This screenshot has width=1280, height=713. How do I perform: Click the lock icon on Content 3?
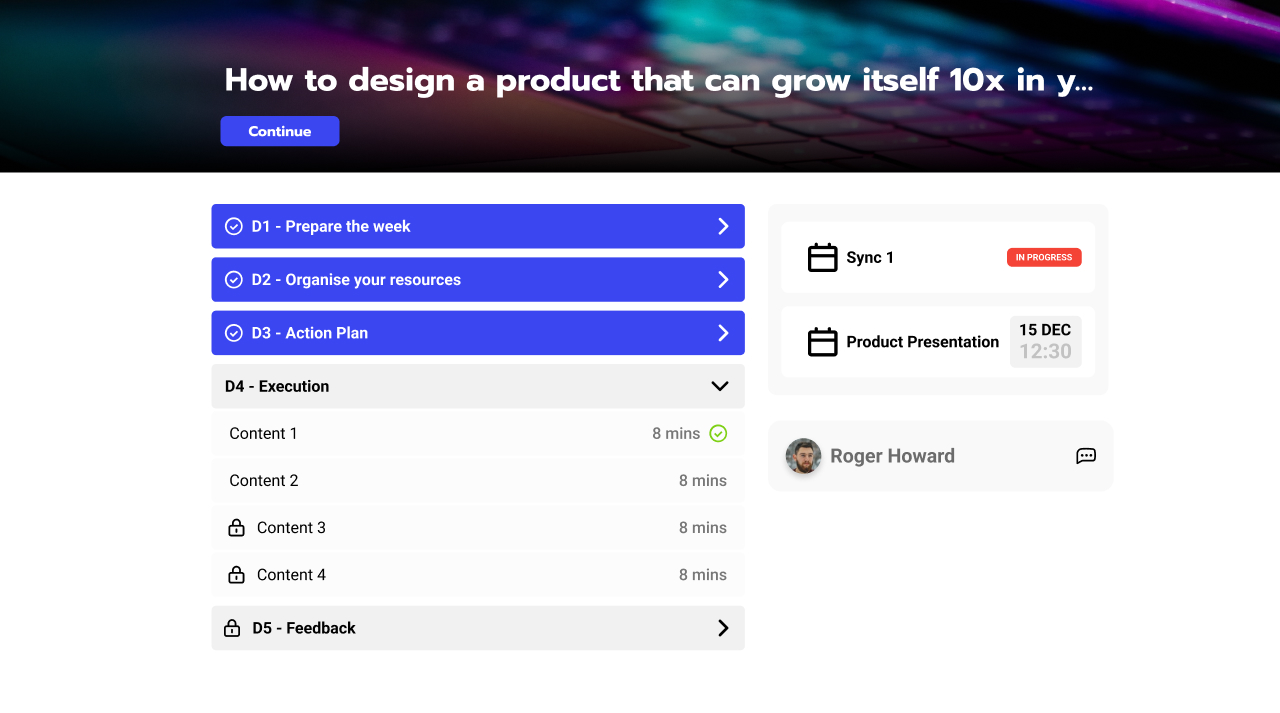pyautogui.click(x=236, y=527)
